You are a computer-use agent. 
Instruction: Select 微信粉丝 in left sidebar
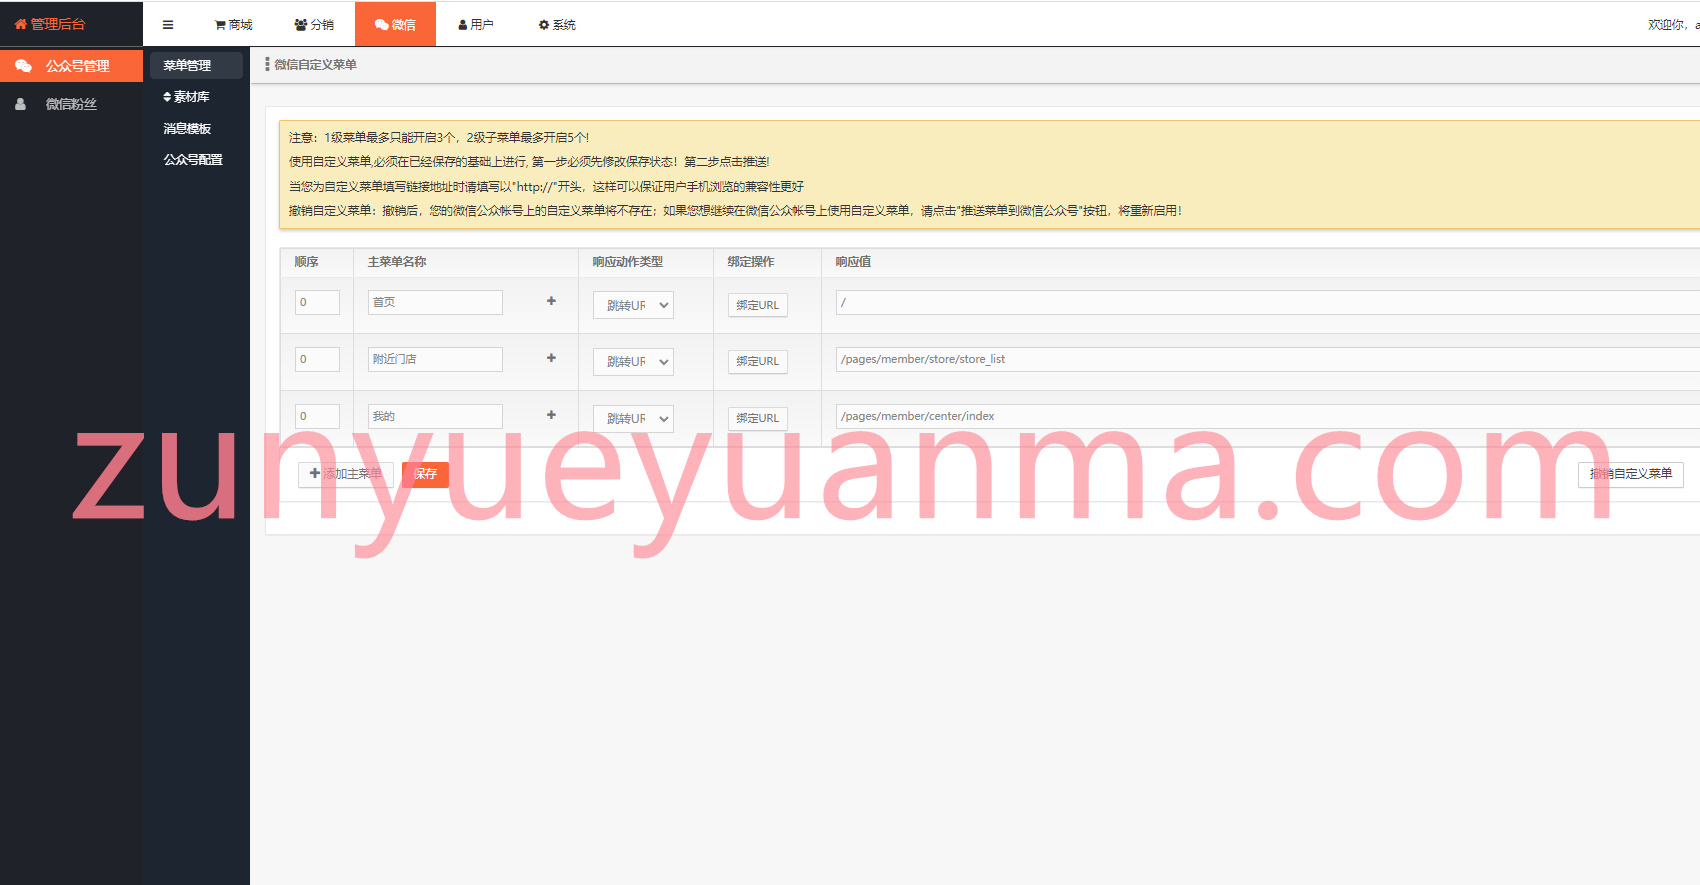(x=71, y=104)
